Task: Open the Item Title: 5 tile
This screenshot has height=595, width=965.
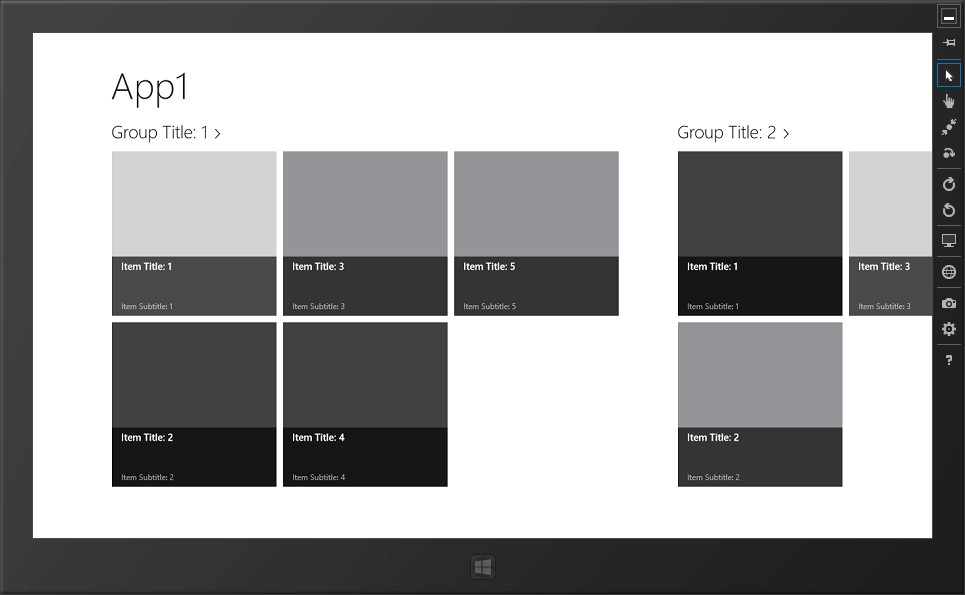Action: [x=536, y=233]
